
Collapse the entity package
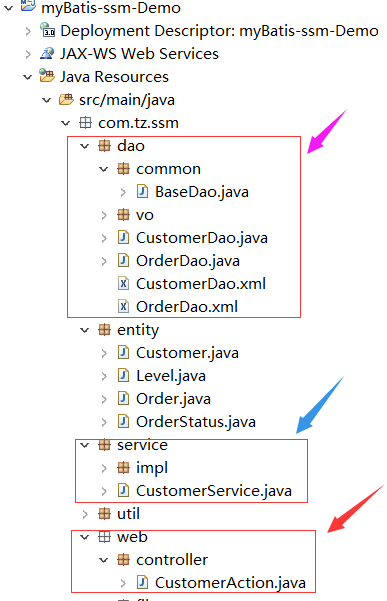(x=85, y=330)
